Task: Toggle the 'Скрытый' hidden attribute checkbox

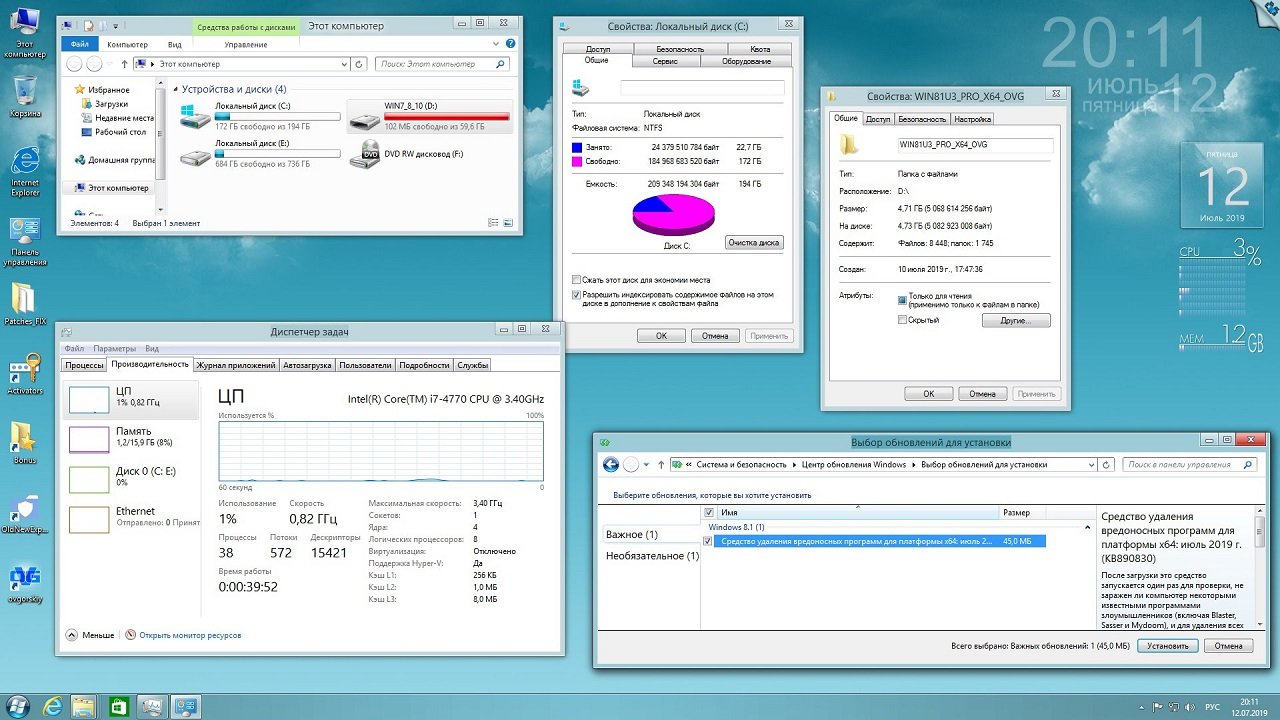Action: pos(903,320)
